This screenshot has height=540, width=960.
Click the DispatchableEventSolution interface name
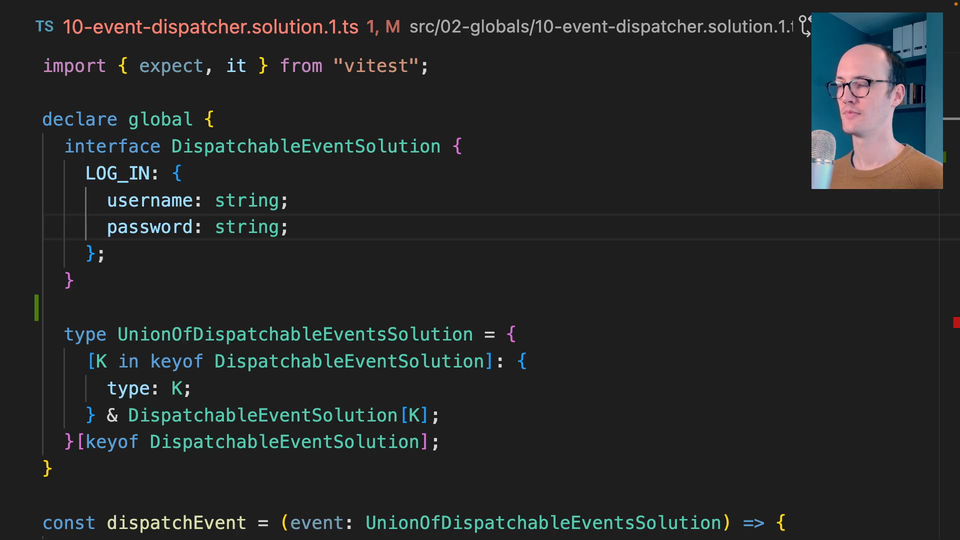pyautogui.click(x=305, y=146)
